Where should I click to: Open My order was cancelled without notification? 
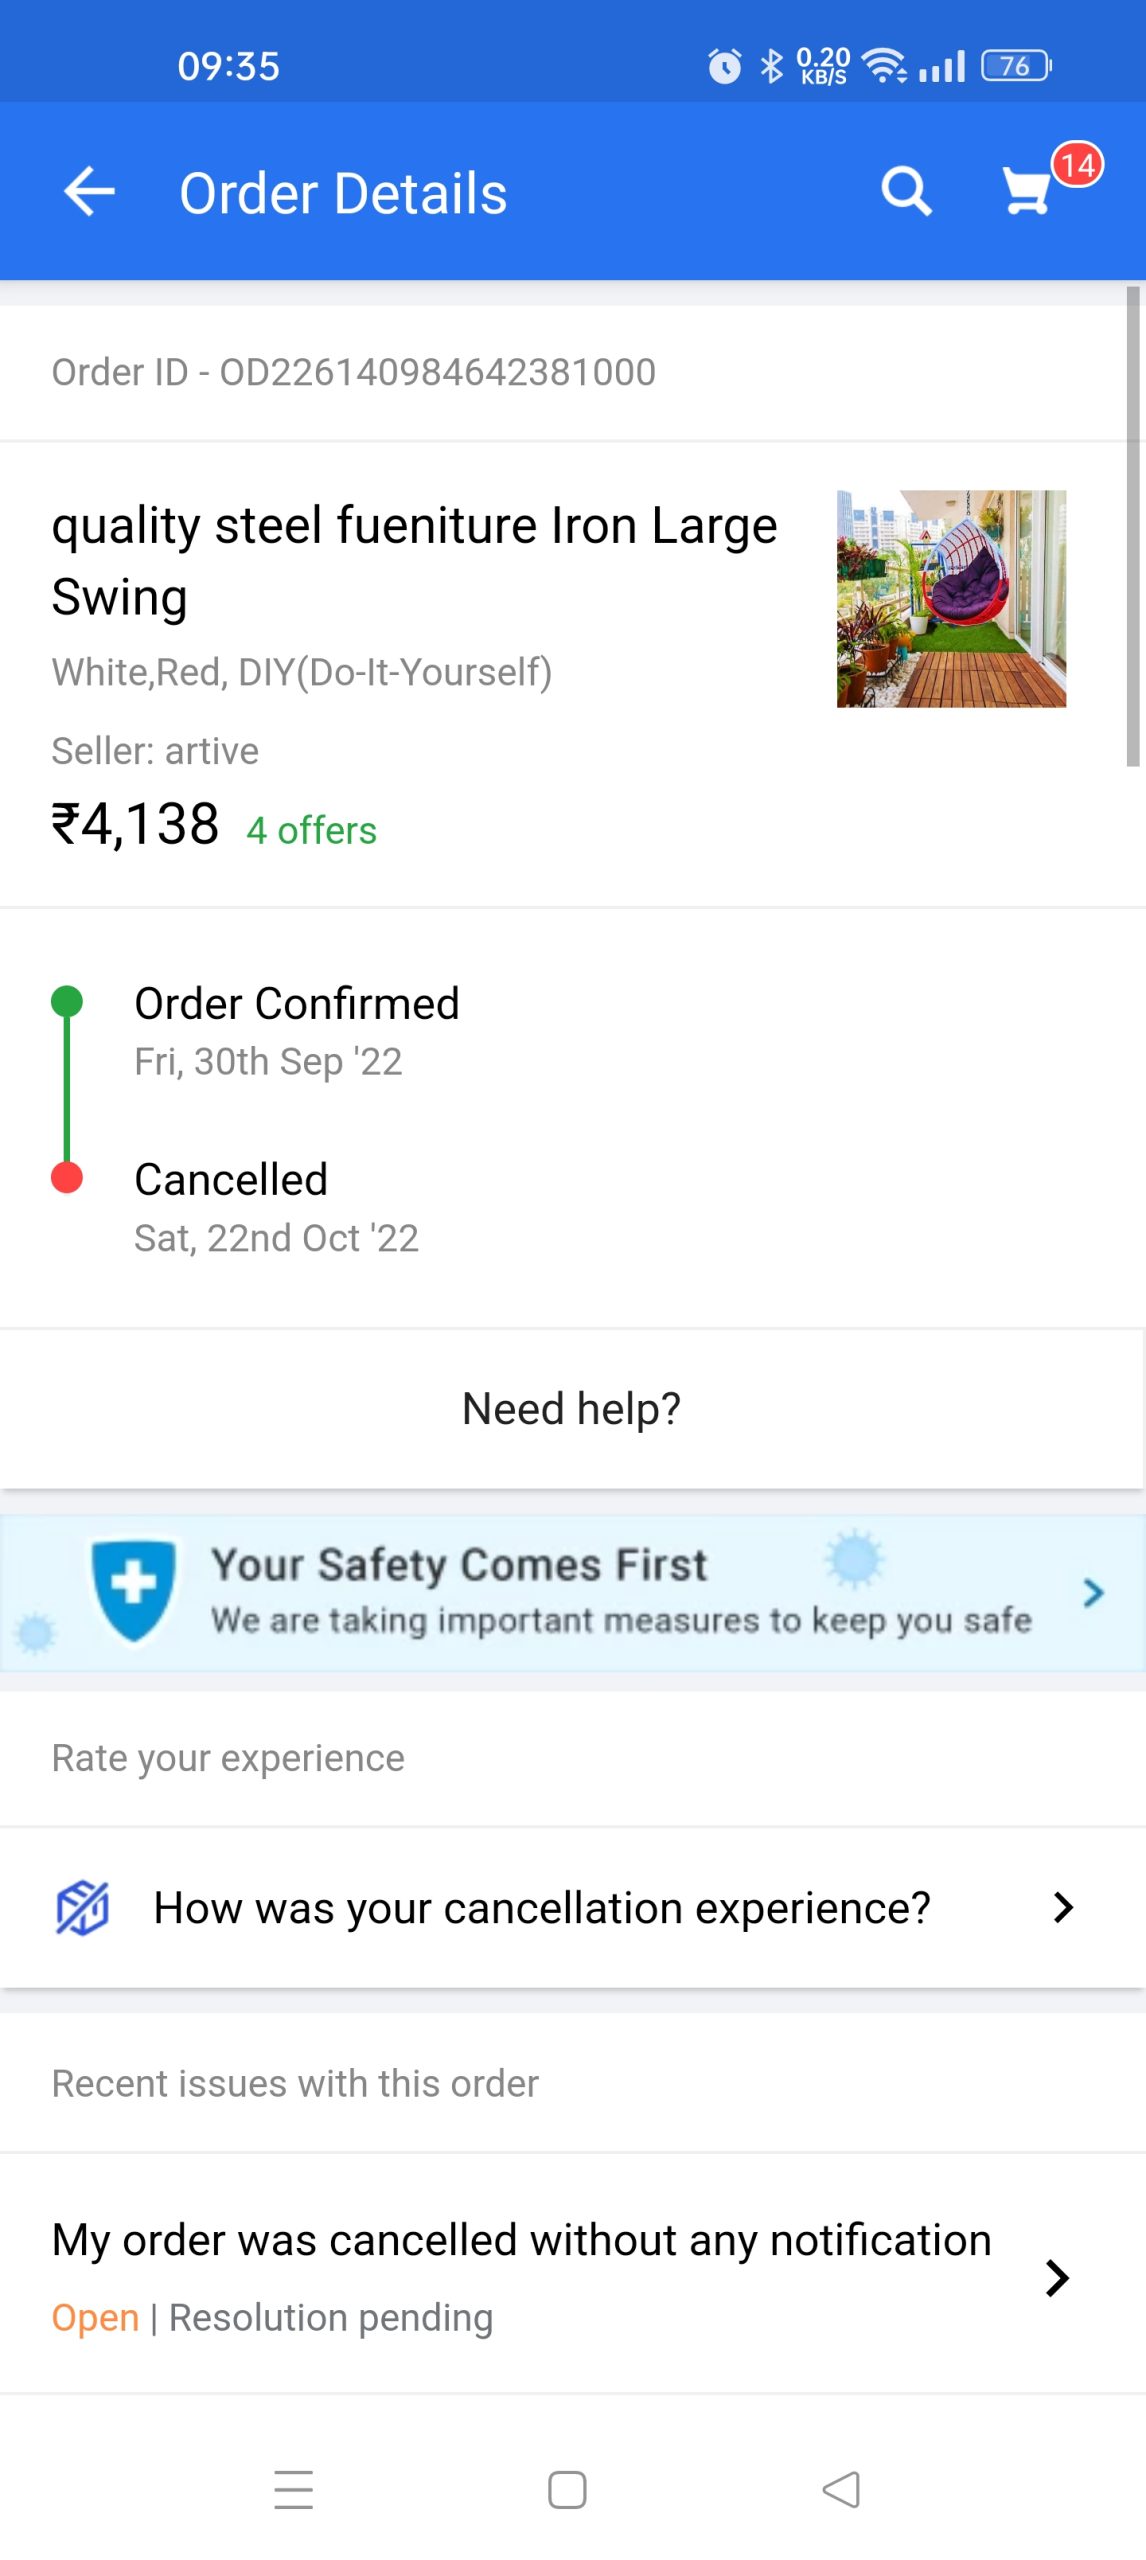tap(521, 2241)
